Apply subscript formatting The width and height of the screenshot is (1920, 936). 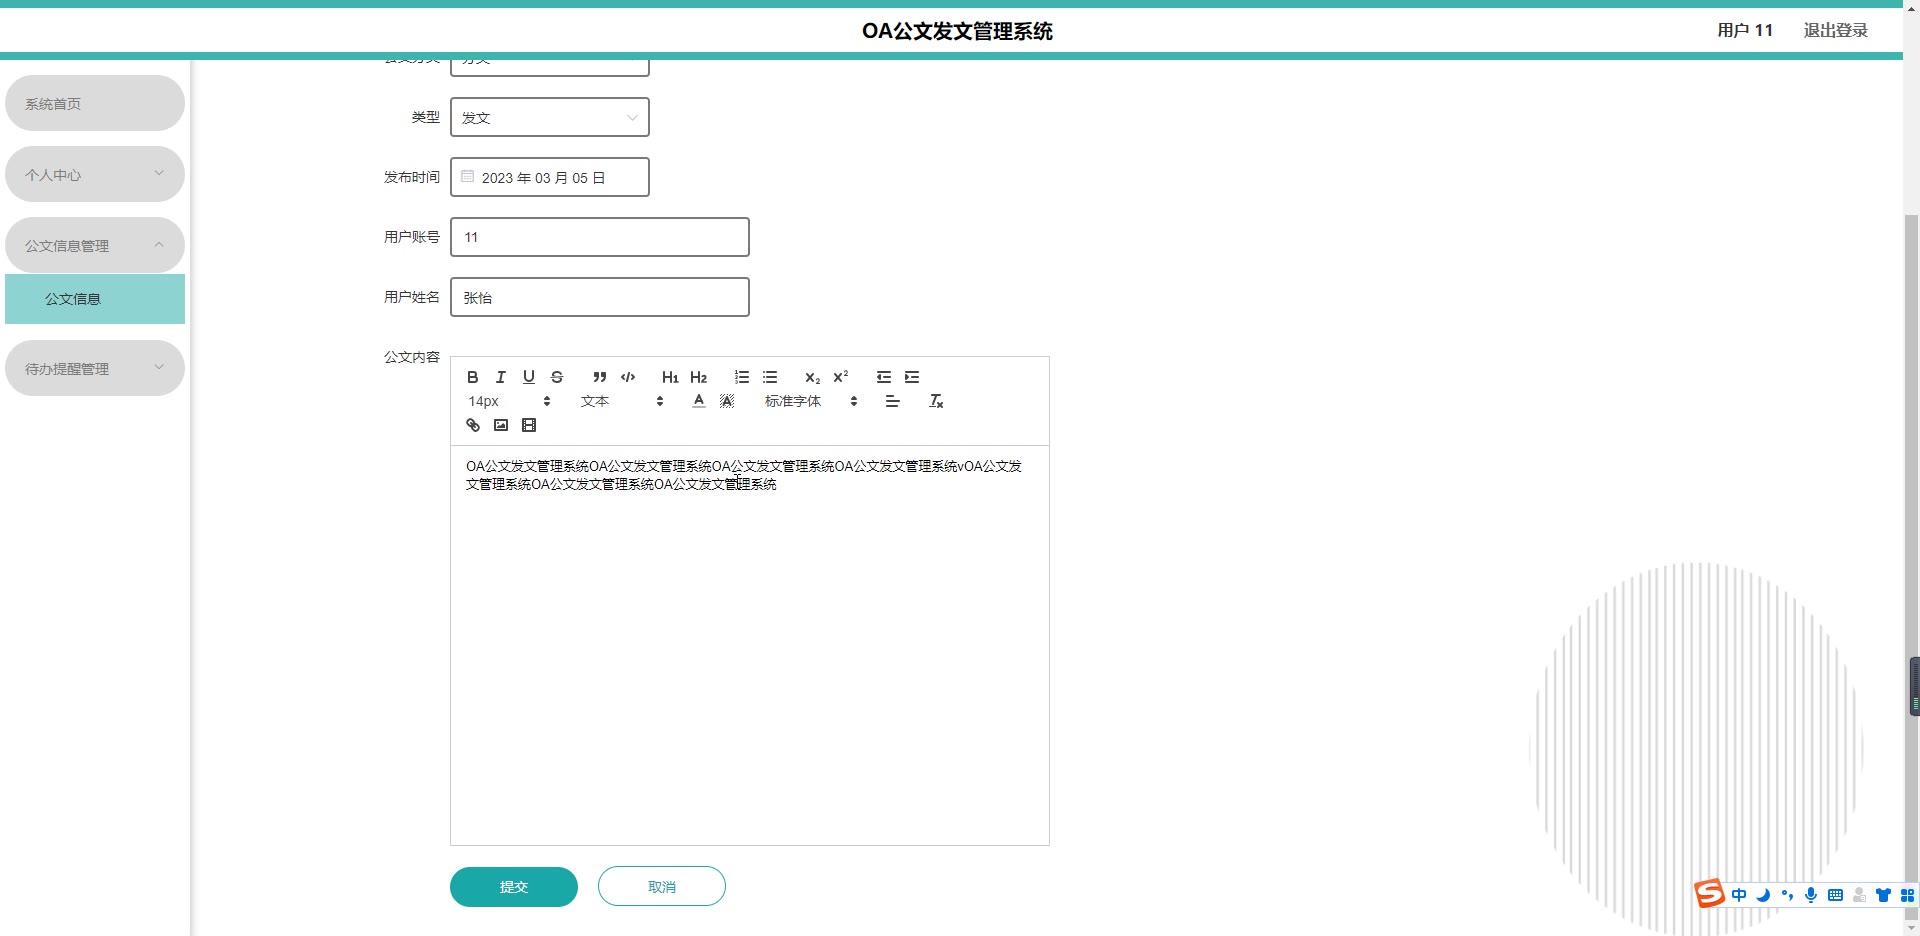tap(813, 377)
